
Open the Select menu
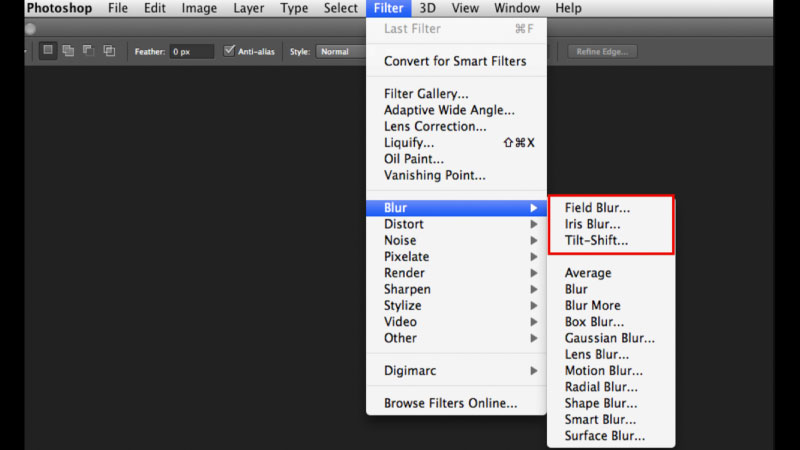pos(340,8)
